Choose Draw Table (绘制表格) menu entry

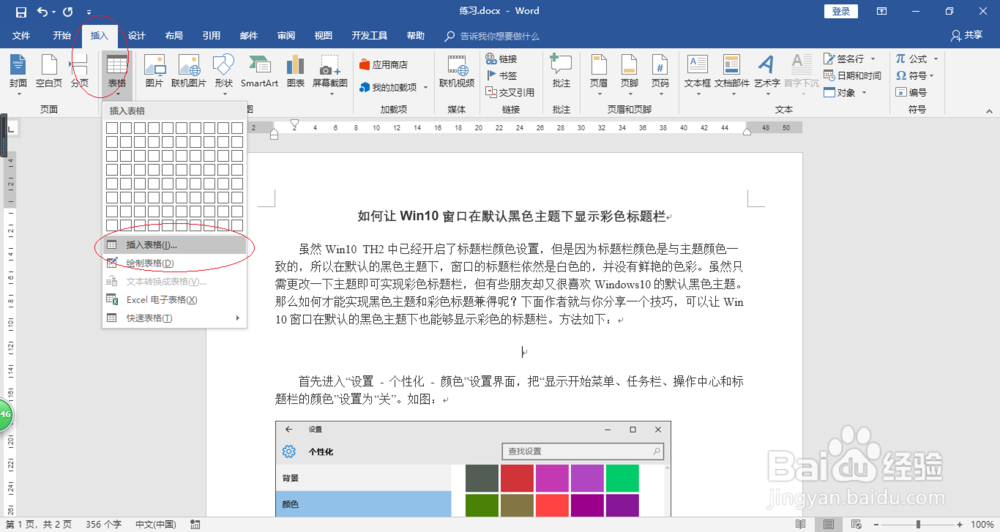[175, 263]
